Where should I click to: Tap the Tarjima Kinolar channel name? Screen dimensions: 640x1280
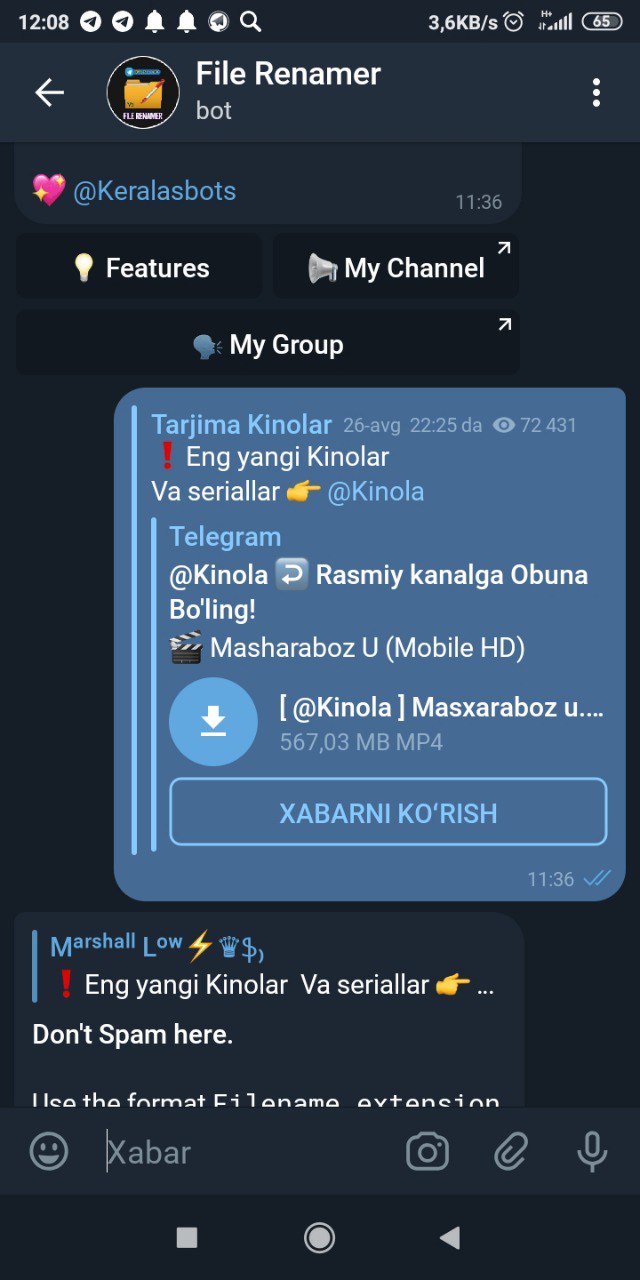(x=241, y=425)
